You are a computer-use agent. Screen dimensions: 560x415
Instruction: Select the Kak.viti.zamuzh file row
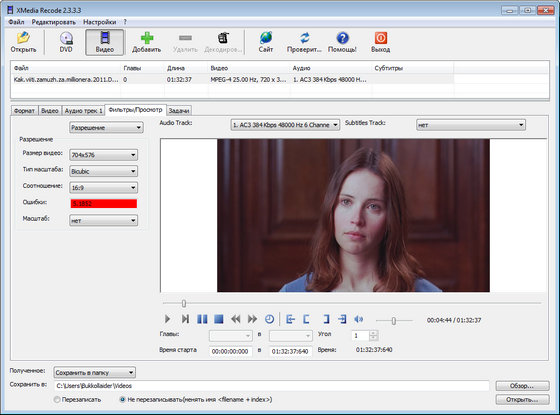[232, 80]
